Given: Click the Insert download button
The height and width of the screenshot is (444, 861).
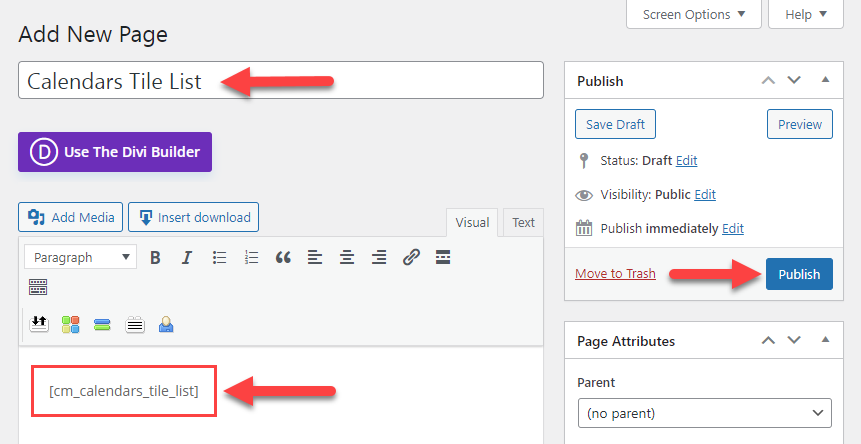Looking at the screenshot, I should 193,217.
